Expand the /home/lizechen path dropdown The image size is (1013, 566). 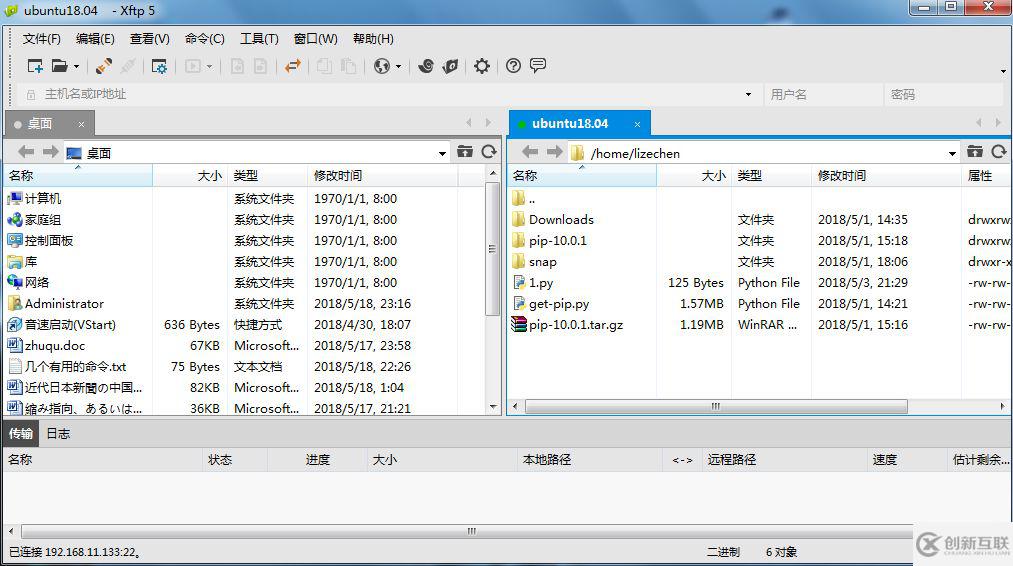952,153
